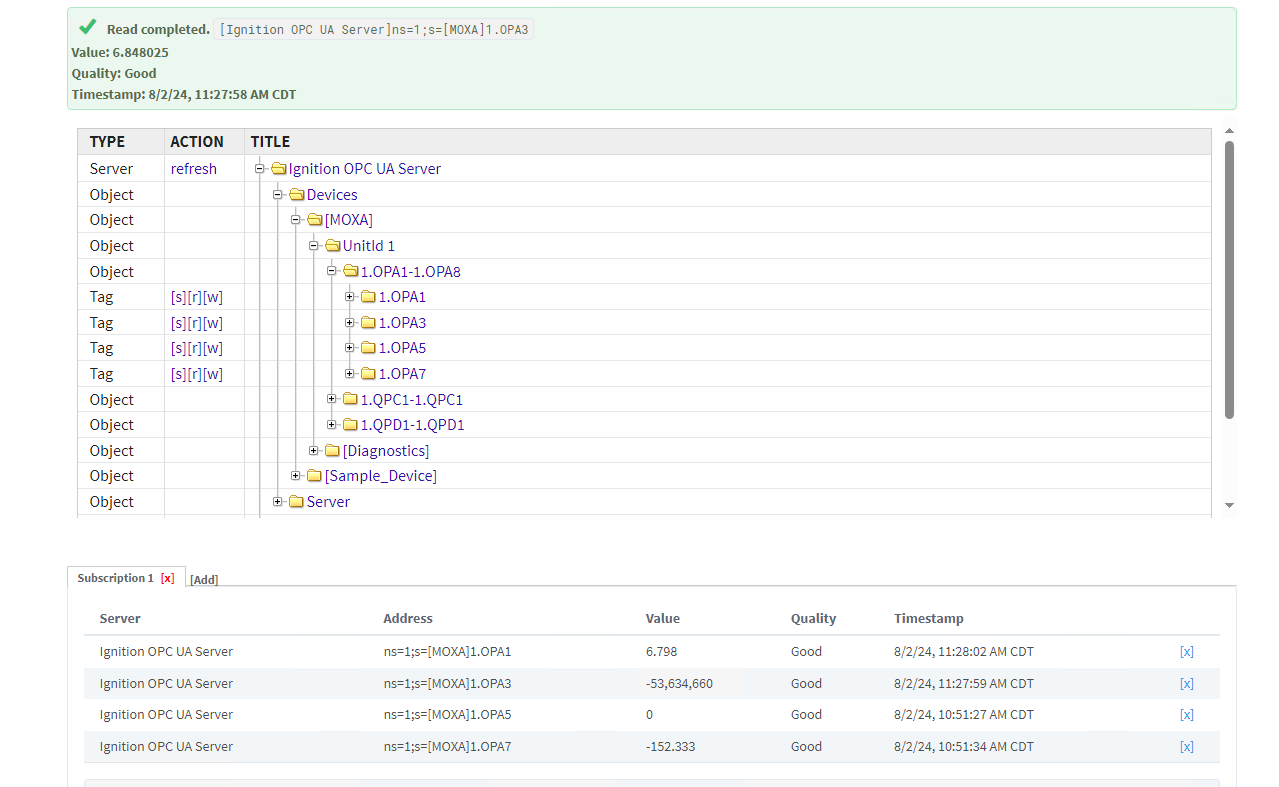Click the Devices folder icon
This screenshot has width=1279, height=787.
pos(297,195)
